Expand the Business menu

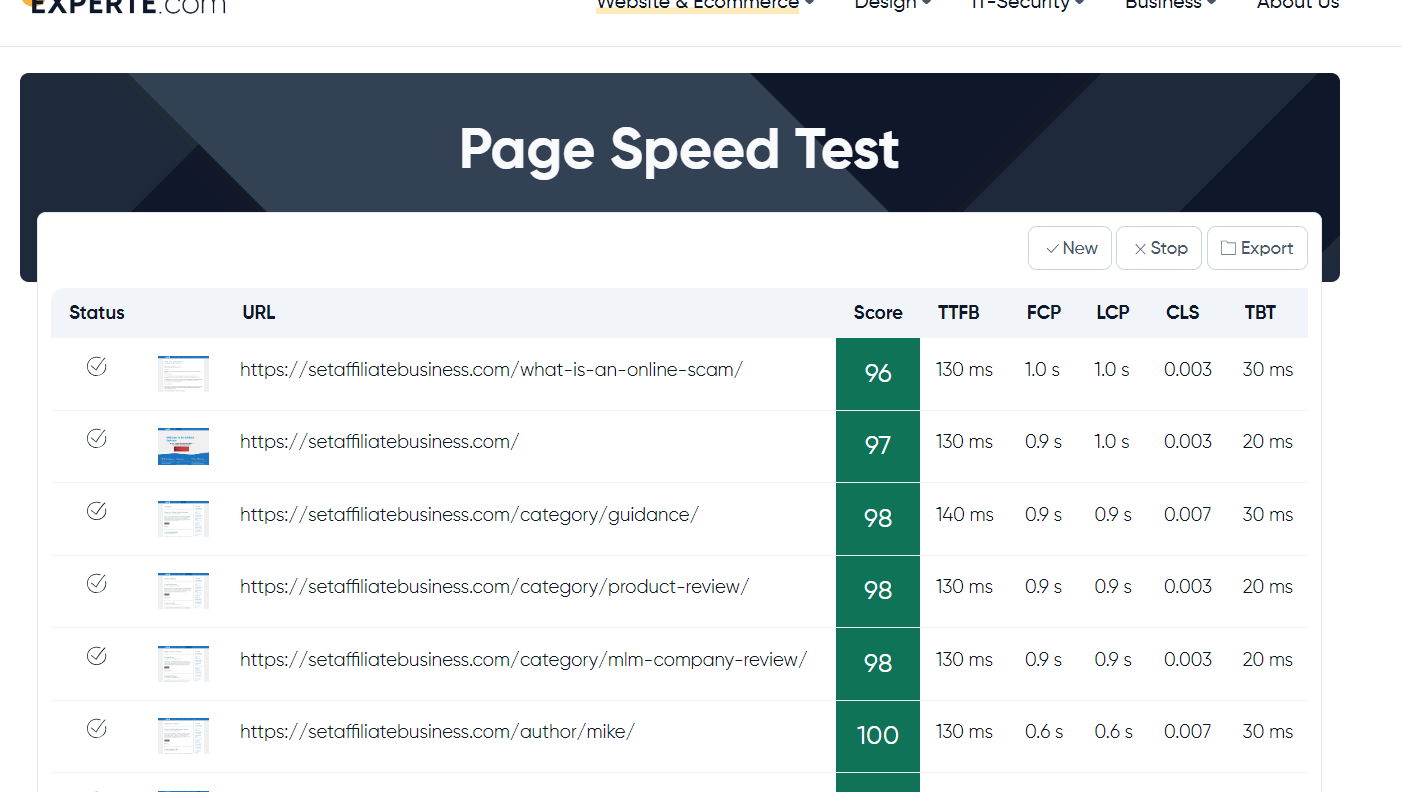pyautogui.click(x=1170, y=5)
